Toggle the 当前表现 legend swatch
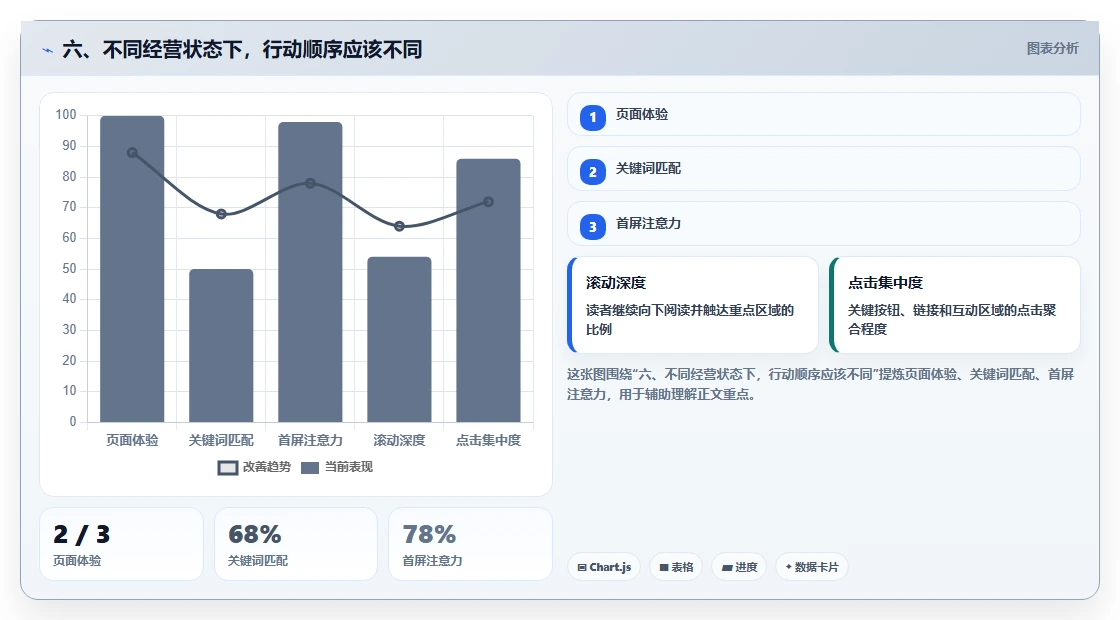1120x620 pixels. tap(309, 468)
